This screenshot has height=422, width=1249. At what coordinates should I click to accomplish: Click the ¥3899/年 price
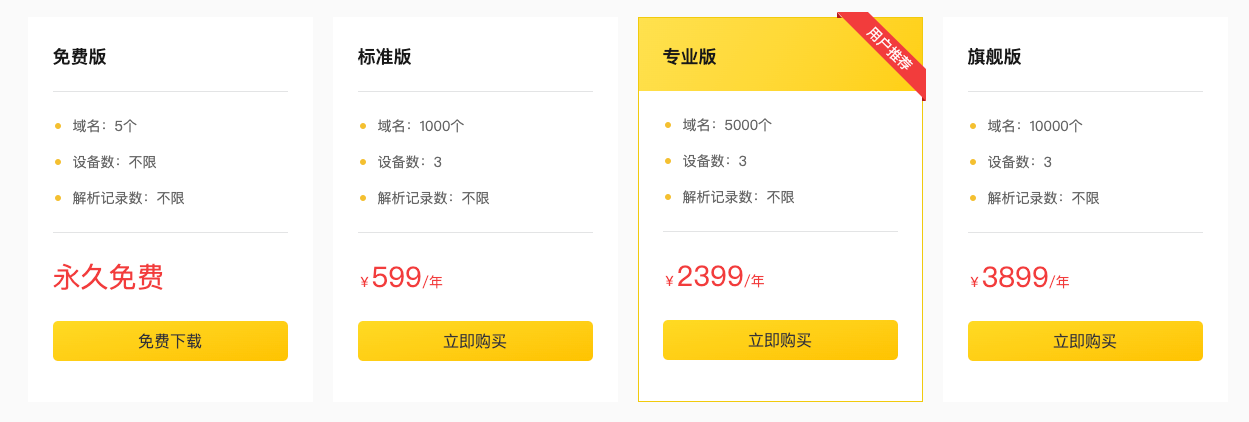tap(1019, 278)
